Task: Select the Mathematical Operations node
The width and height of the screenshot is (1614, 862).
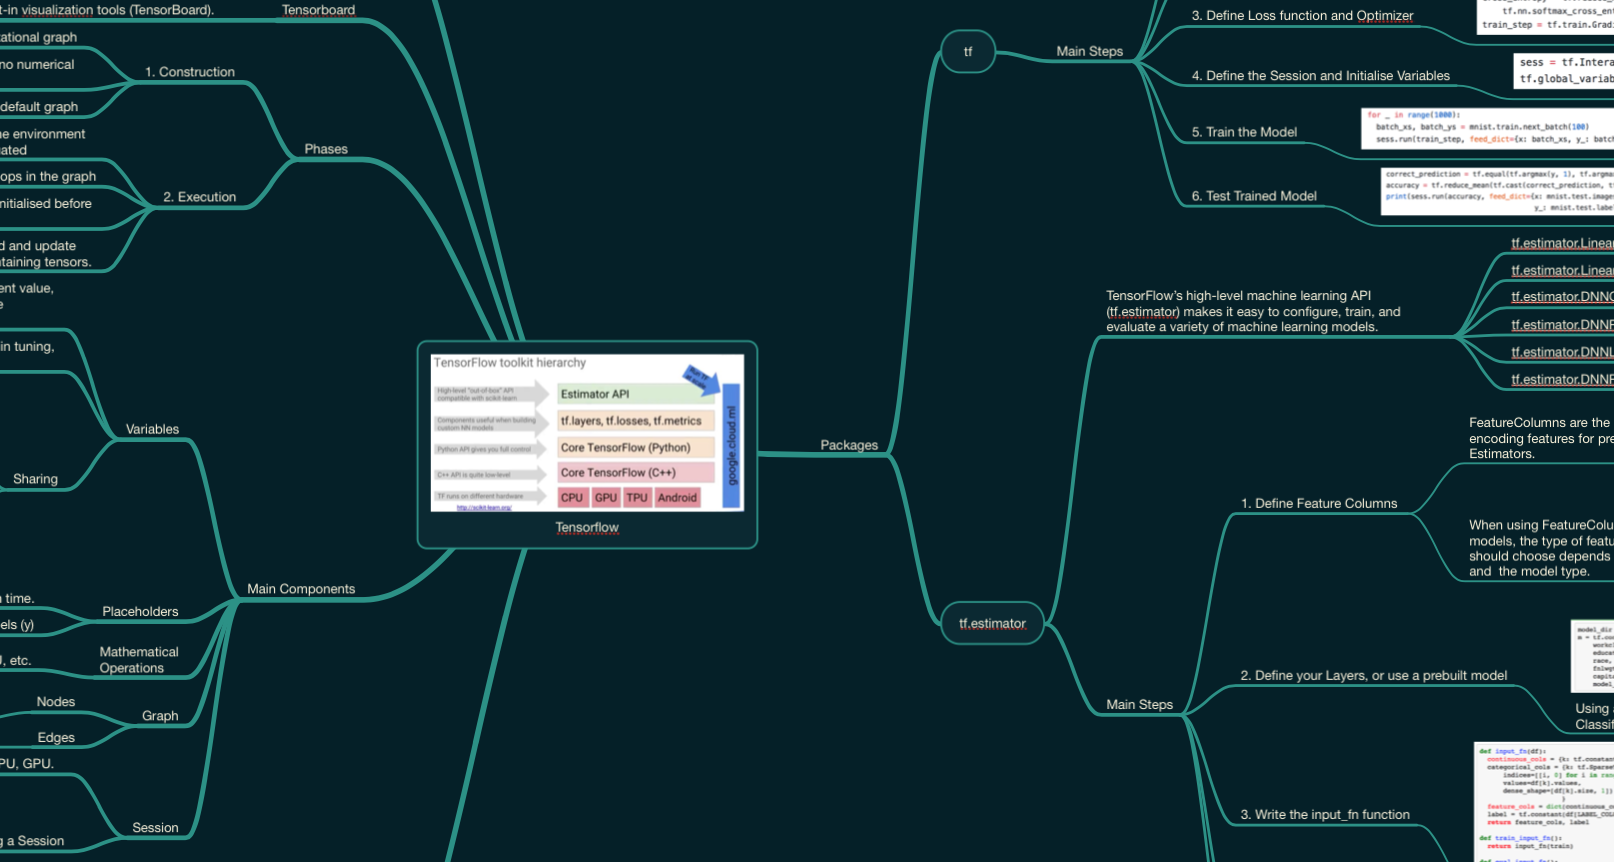Action: point(138,660)
